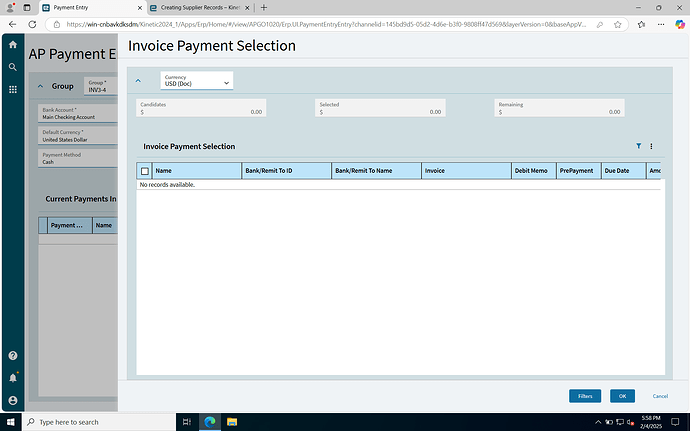This screenshot has height=431, width=690.
Task: View site information lock icon
Action: tap(57, 24)
